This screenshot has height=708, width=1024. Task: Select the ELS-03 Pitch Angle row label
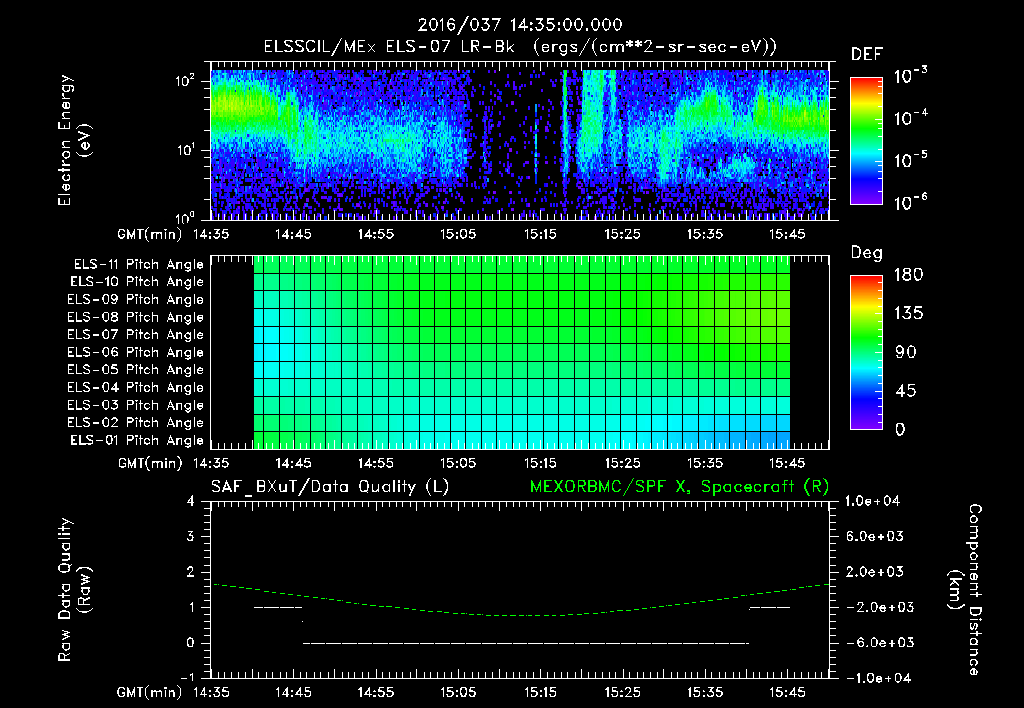tap(135, 405)
